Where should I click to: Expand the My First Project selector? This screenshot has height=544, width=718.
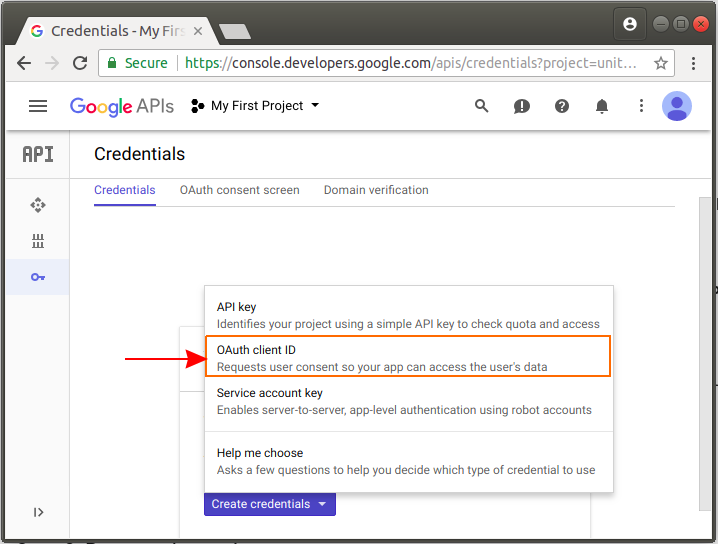point(256,106)
